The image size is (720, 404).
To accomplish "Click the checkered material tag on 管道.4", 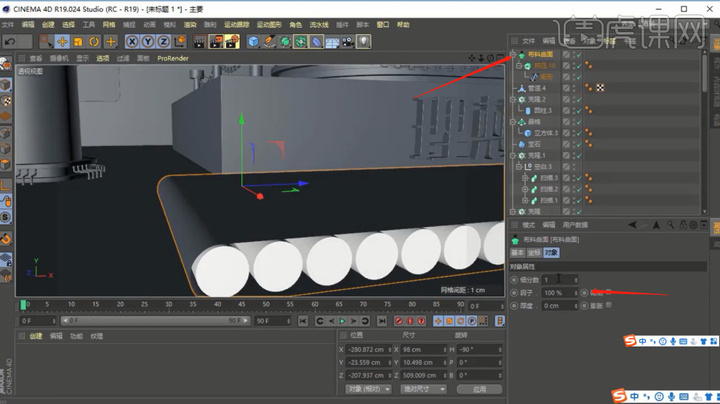I will coord(600,88).
